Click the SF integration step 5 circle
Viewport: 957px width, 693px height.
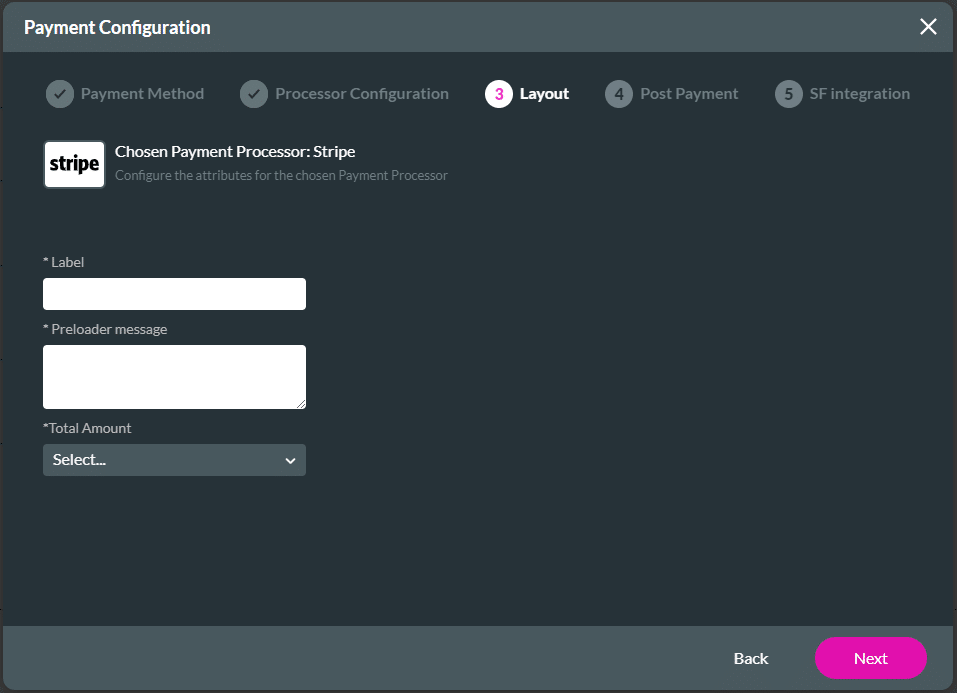pyautogui.click(x=789, y=93)
